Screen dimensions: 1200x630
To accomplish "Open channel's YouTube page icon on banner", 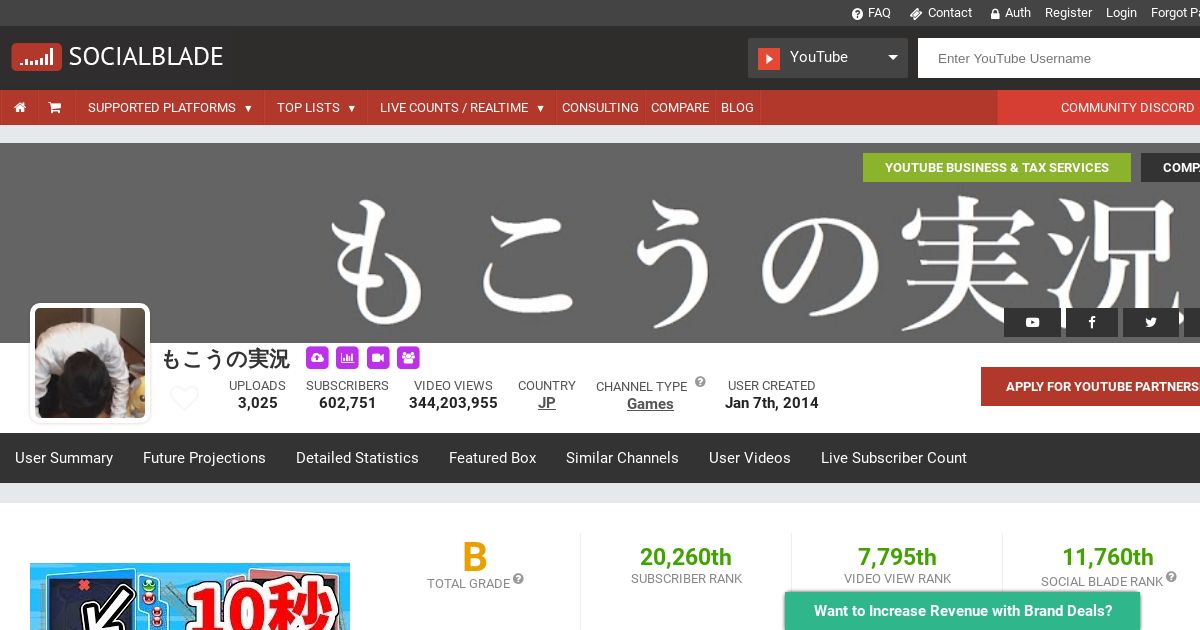I will [x=1032, y=322].
